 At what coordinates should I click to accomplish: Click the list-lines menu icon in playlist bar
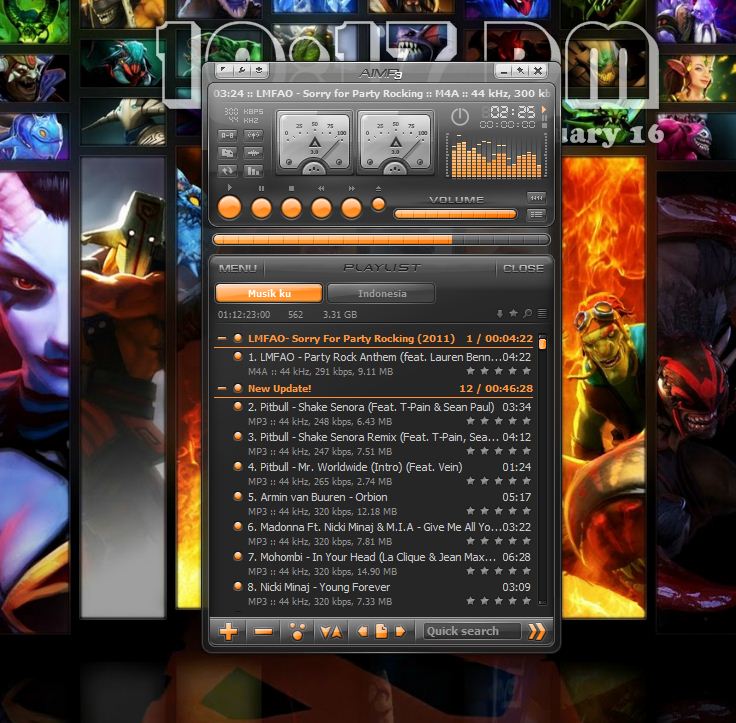coord(542,313)
